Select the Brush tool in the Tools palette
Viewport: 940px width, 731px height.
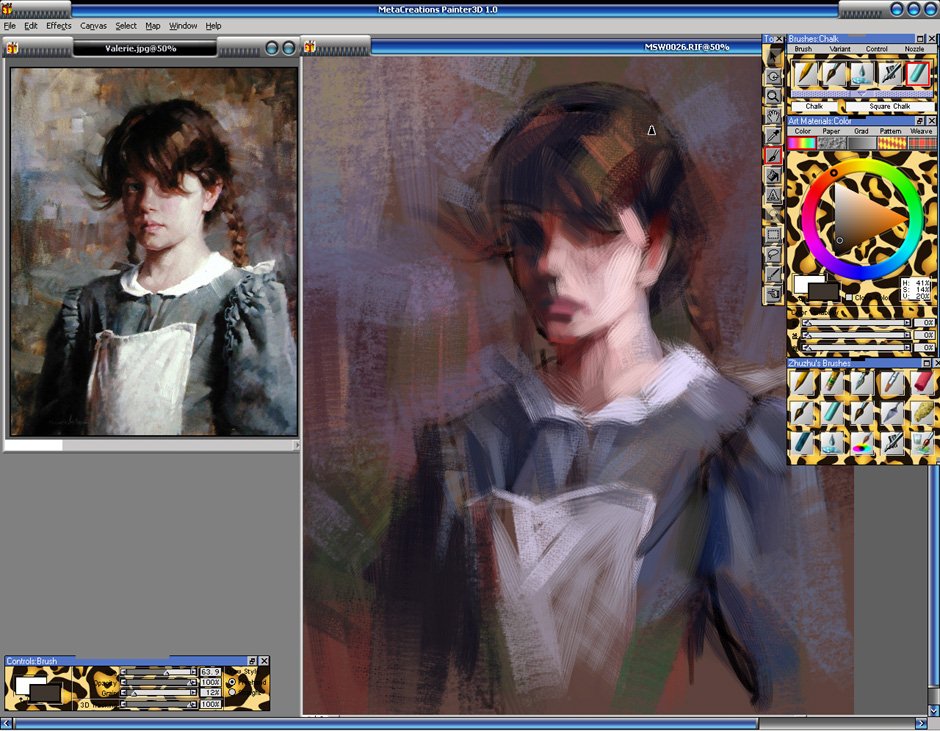click(x=773, y=156)
